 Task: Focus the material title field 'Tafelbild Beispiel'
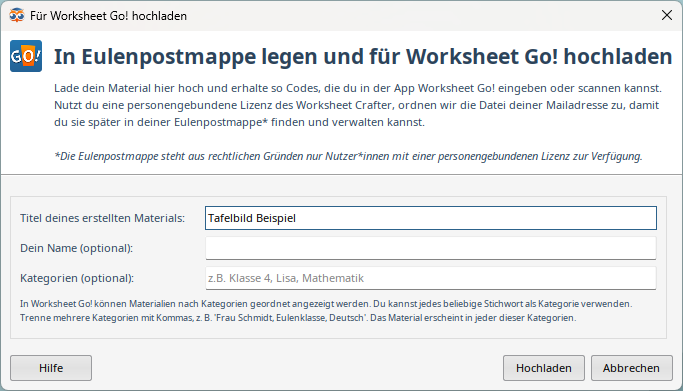(431, 218)
